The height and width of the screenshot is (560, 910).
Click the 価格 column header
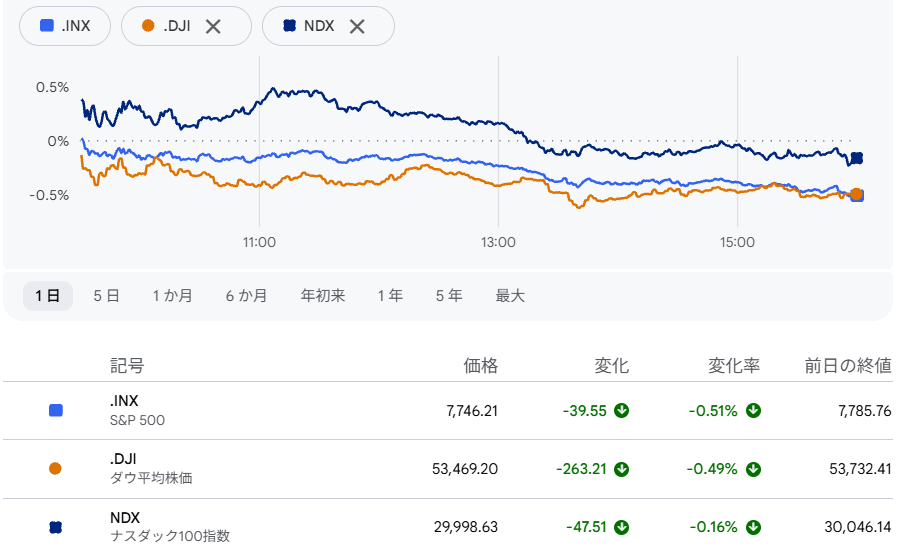(481, 366)
